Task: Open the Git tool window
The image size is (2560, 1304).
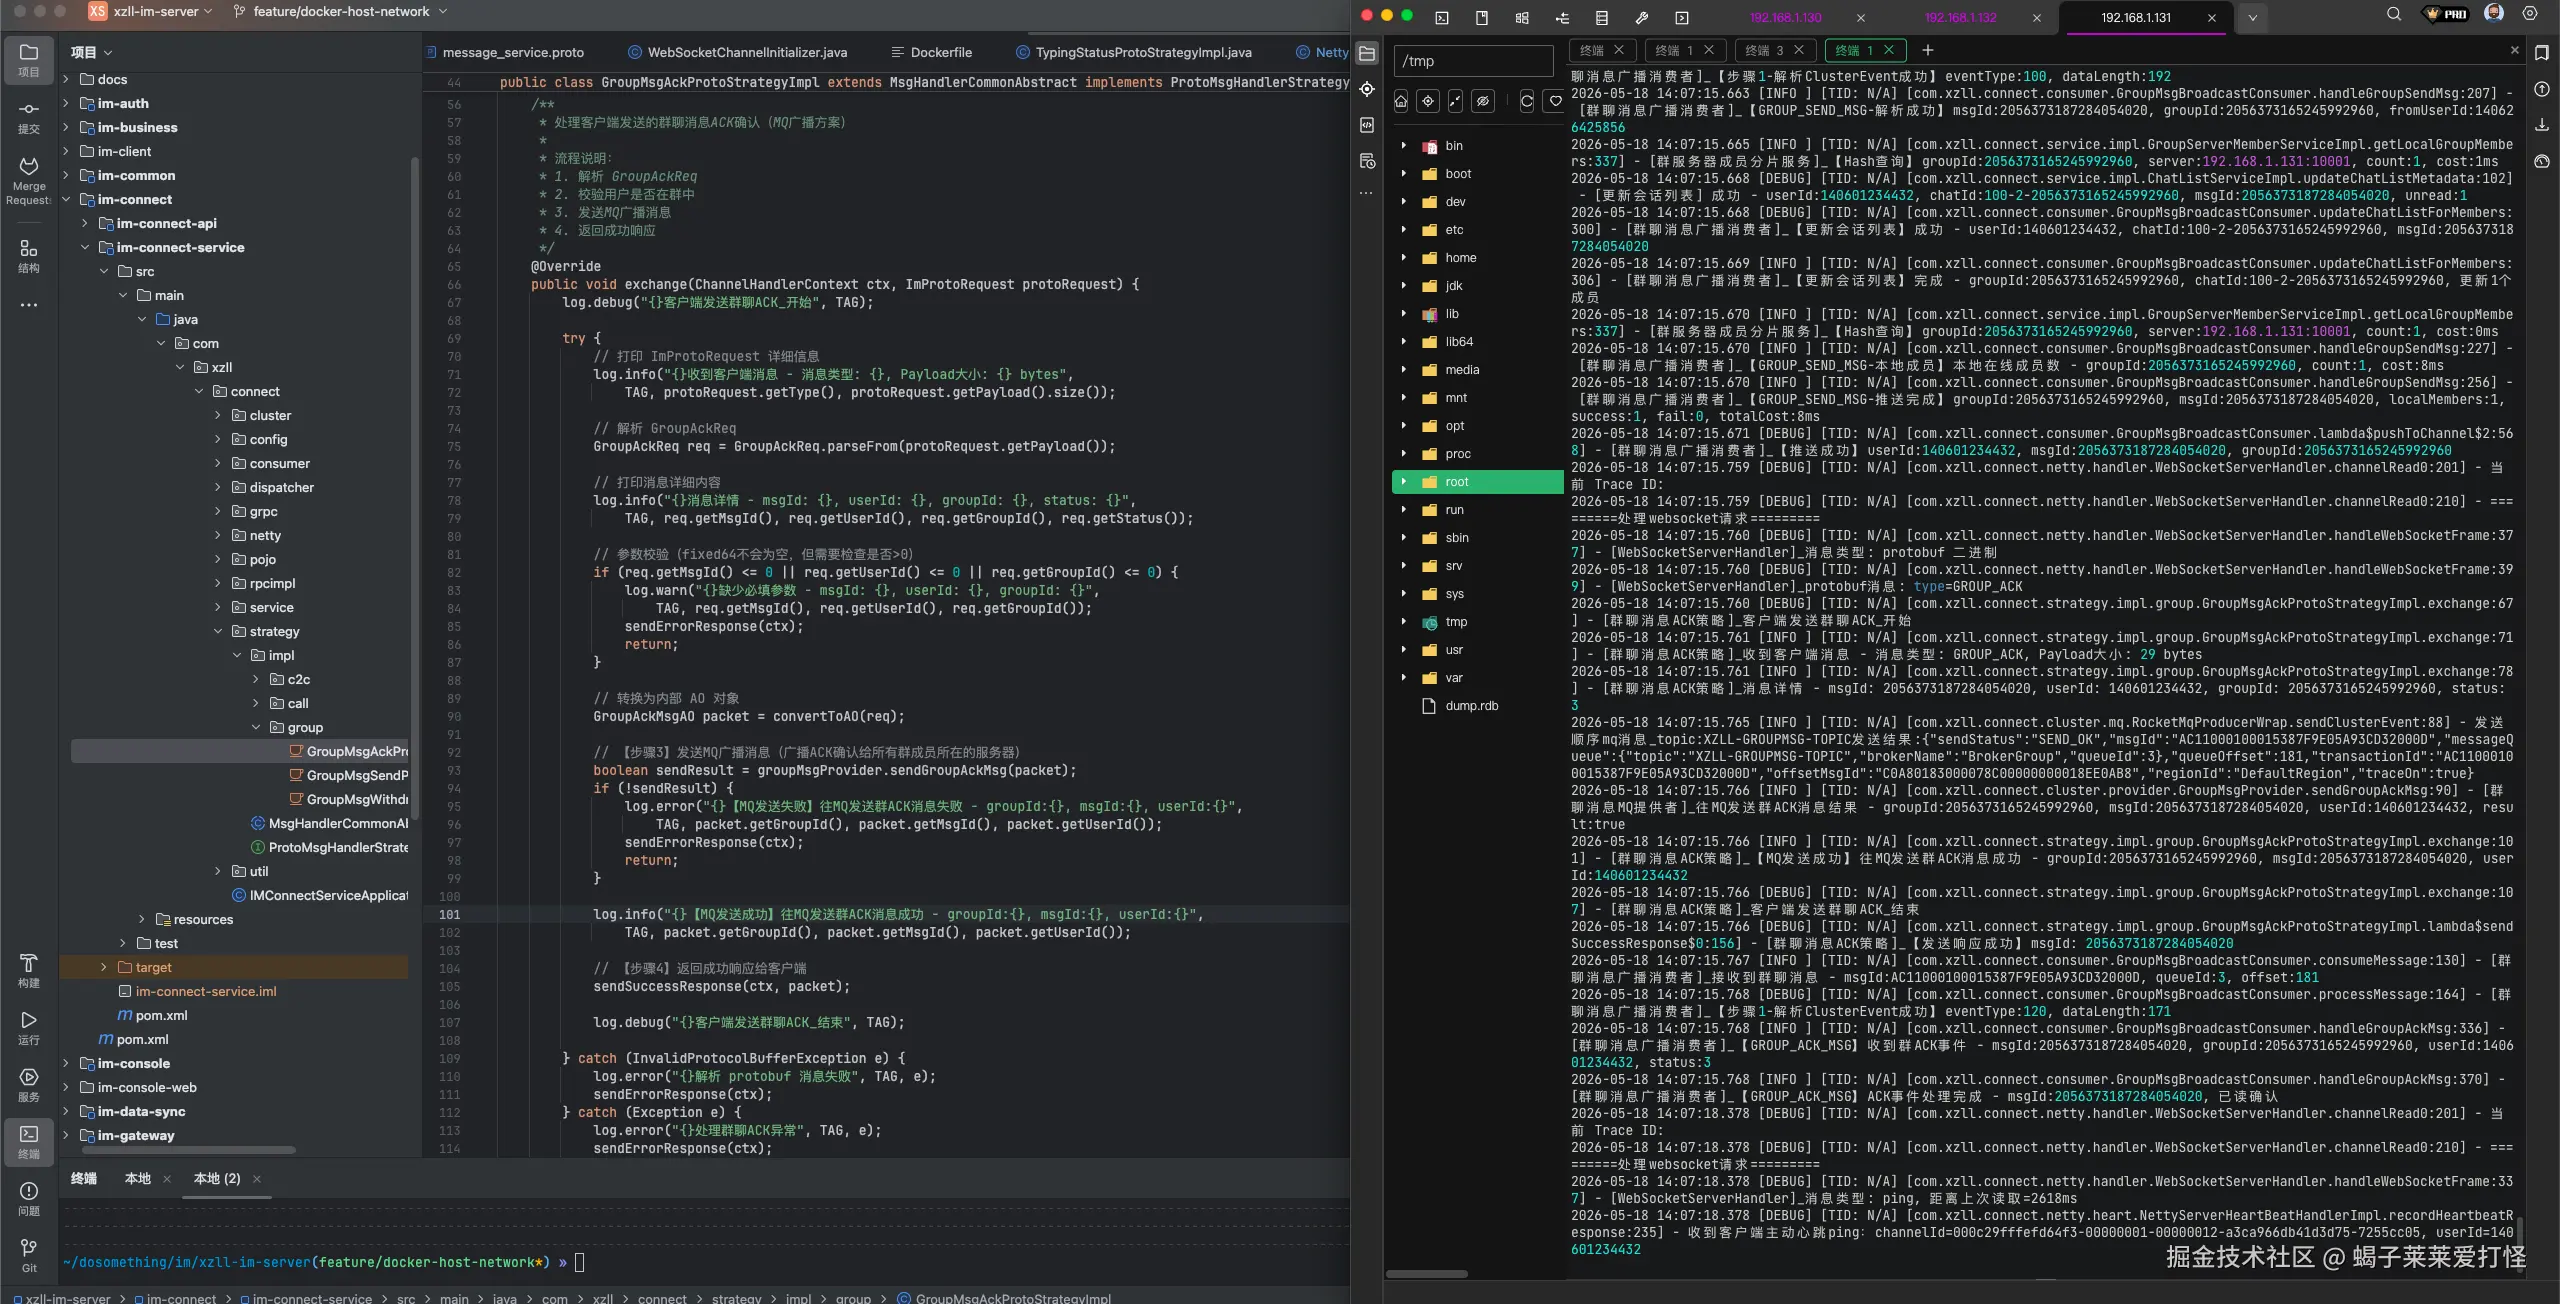Action: 29,1255
